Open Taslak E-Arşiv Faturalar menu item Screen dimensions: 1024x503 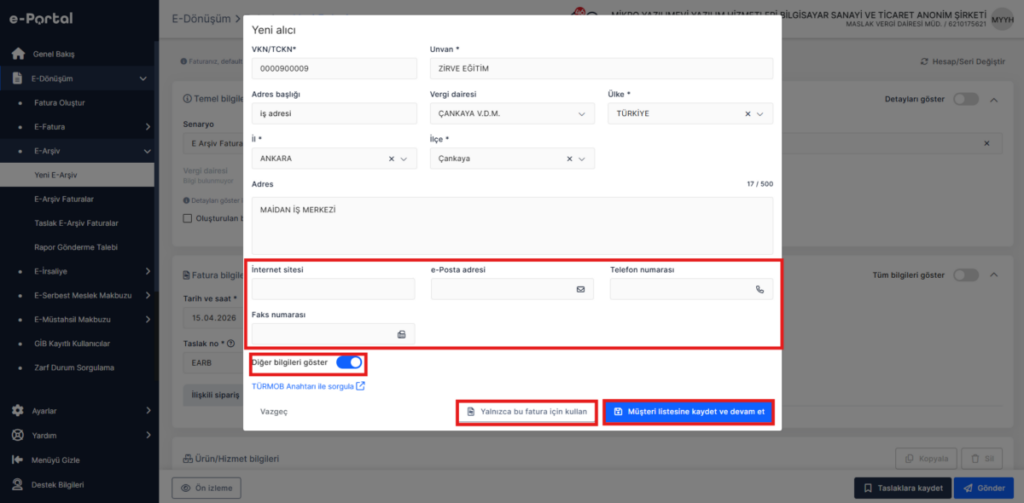pyautogui.click(x=76, y=223)
